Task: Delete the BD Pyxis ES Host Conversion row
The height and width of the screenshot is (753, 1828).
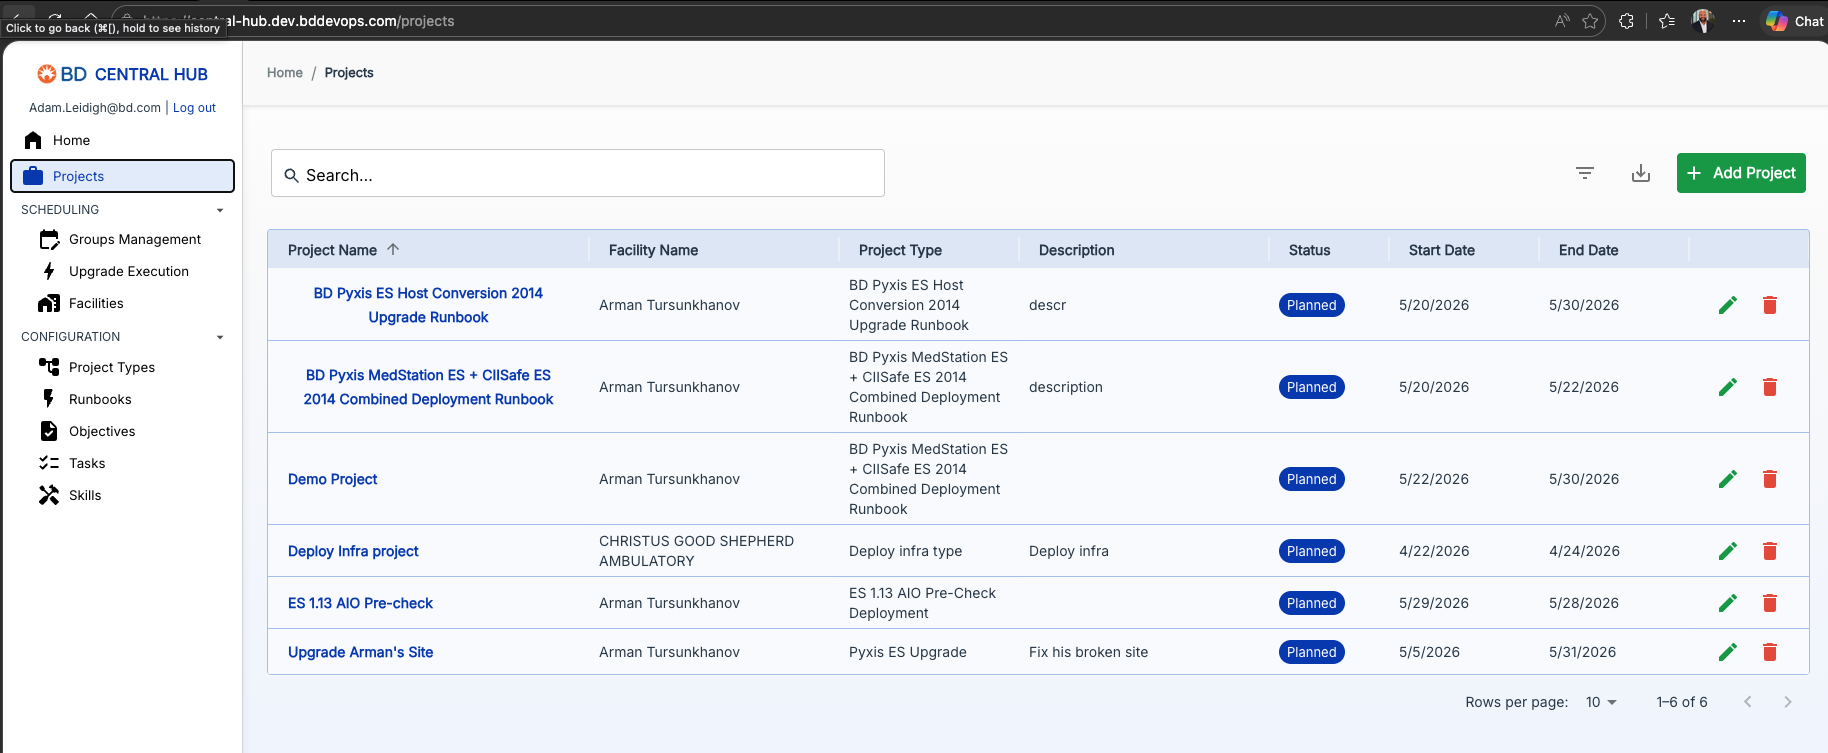Action: pyautogui.click(x=1770, y=305)
